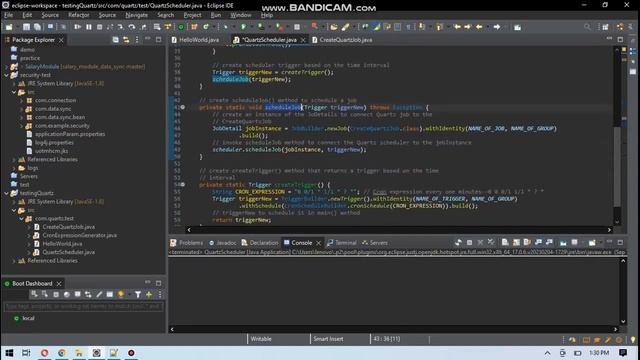Viewport: 640px width, 360px height.
Task: Switch to the Terminal tab
Action: (x=342, y=242)
